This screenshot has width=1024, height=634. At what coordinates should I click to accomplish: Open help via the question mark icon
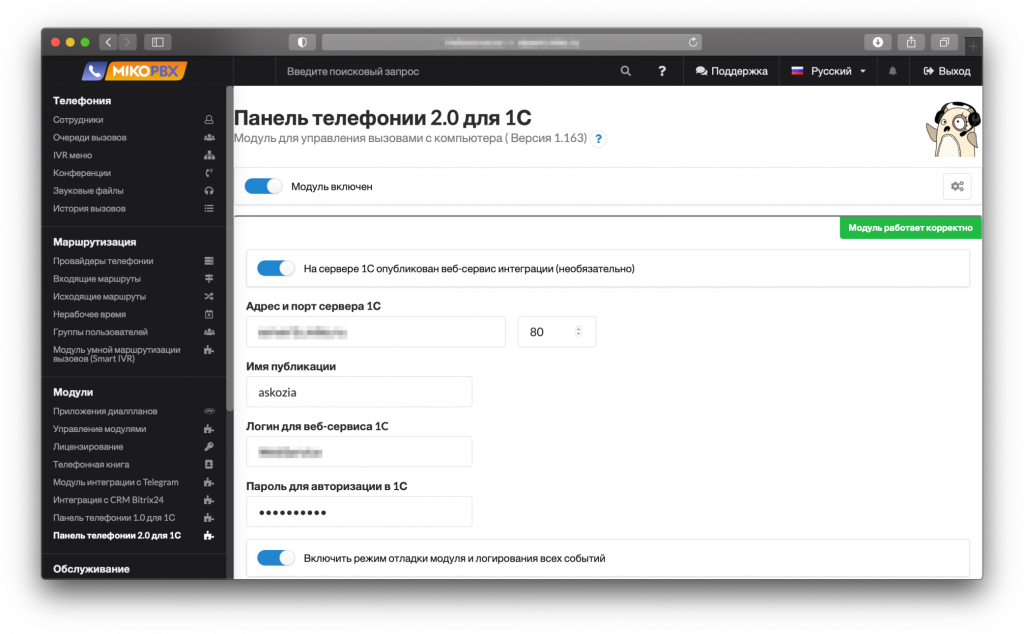coord(661,71)
